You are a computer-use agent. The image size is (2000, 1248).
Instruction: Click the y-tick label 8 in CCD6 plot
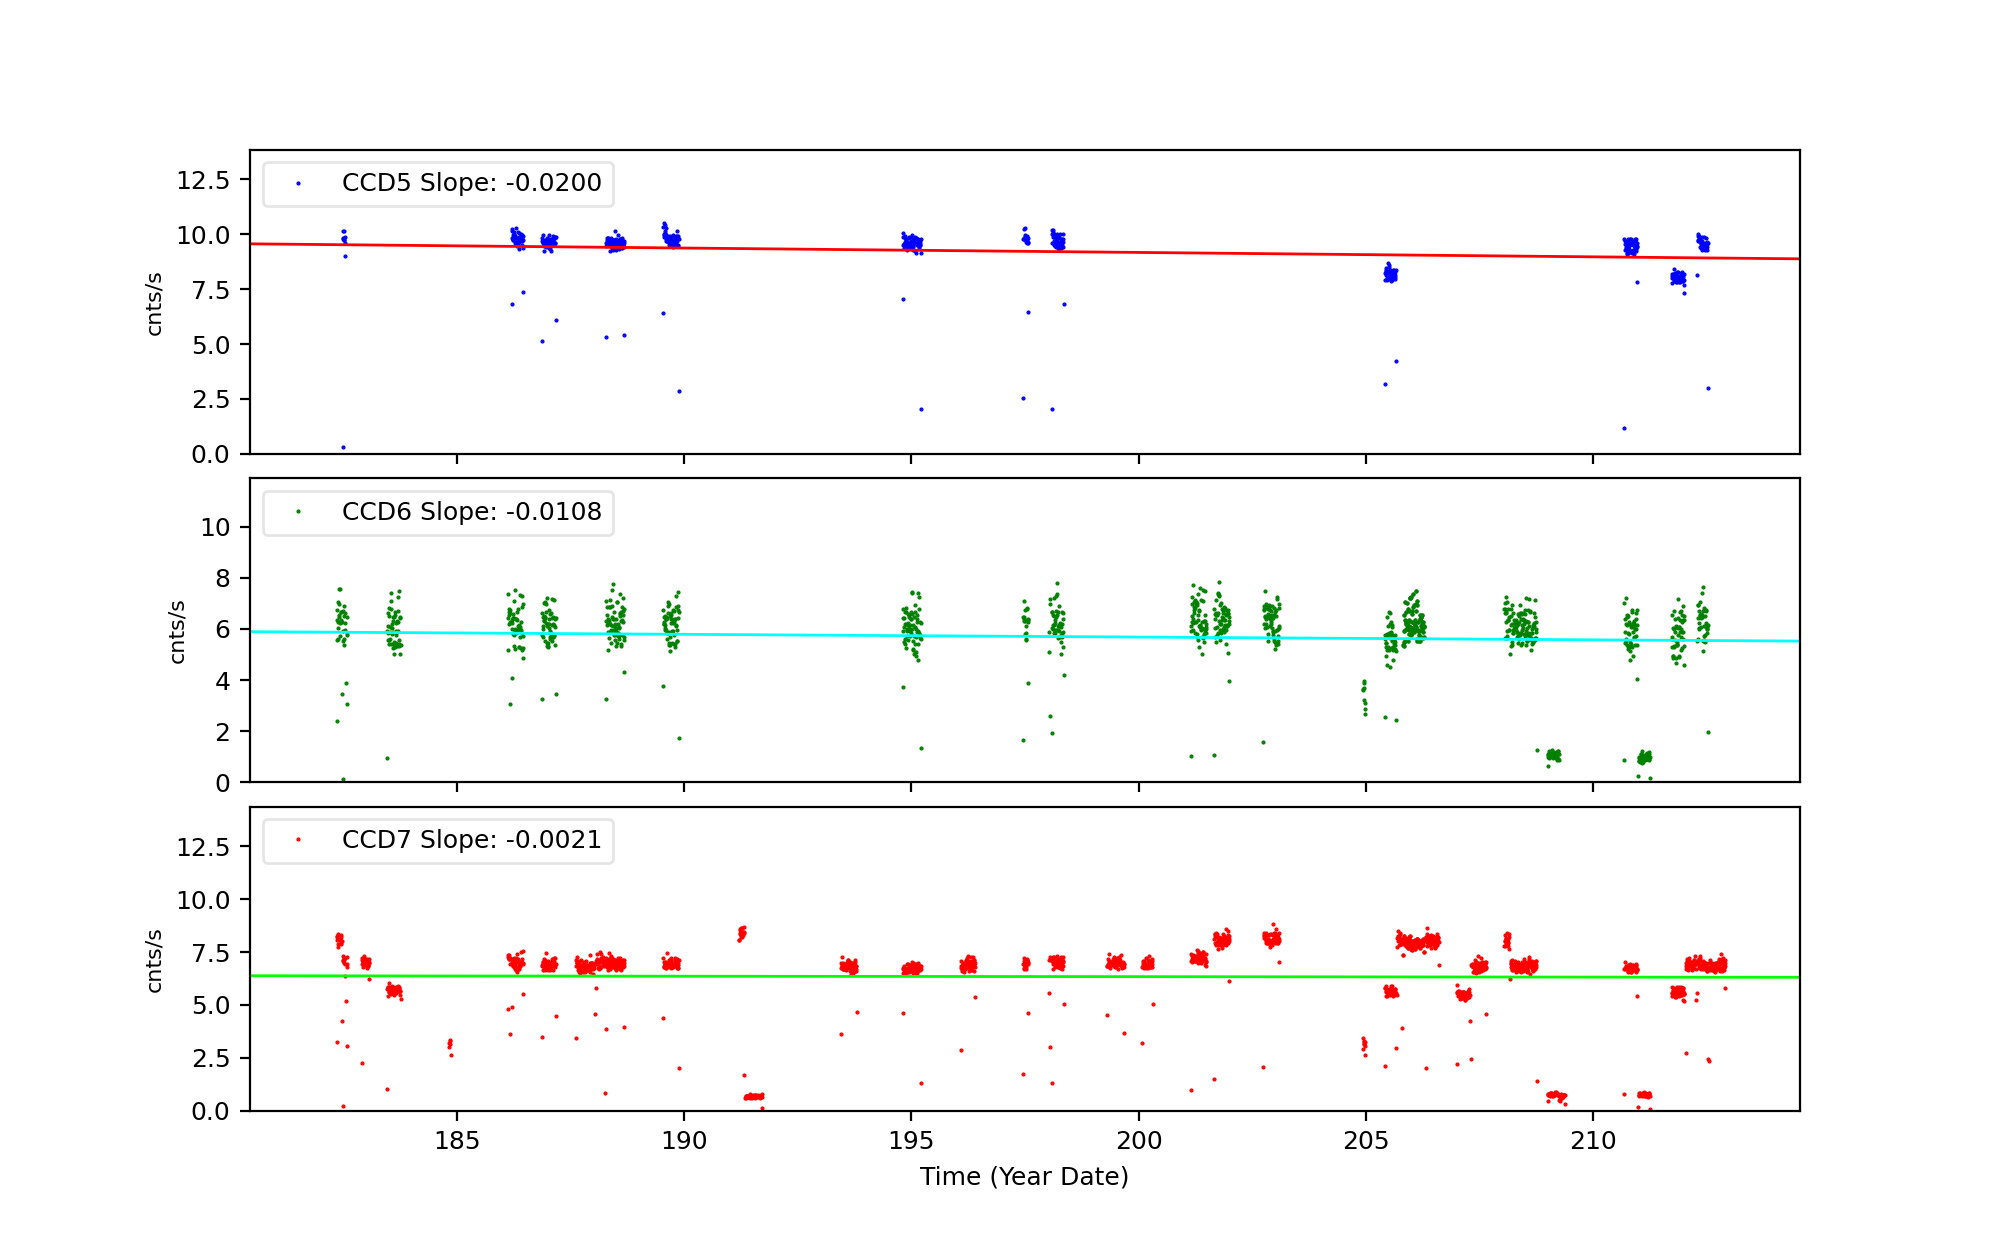[x=222, y=579]
